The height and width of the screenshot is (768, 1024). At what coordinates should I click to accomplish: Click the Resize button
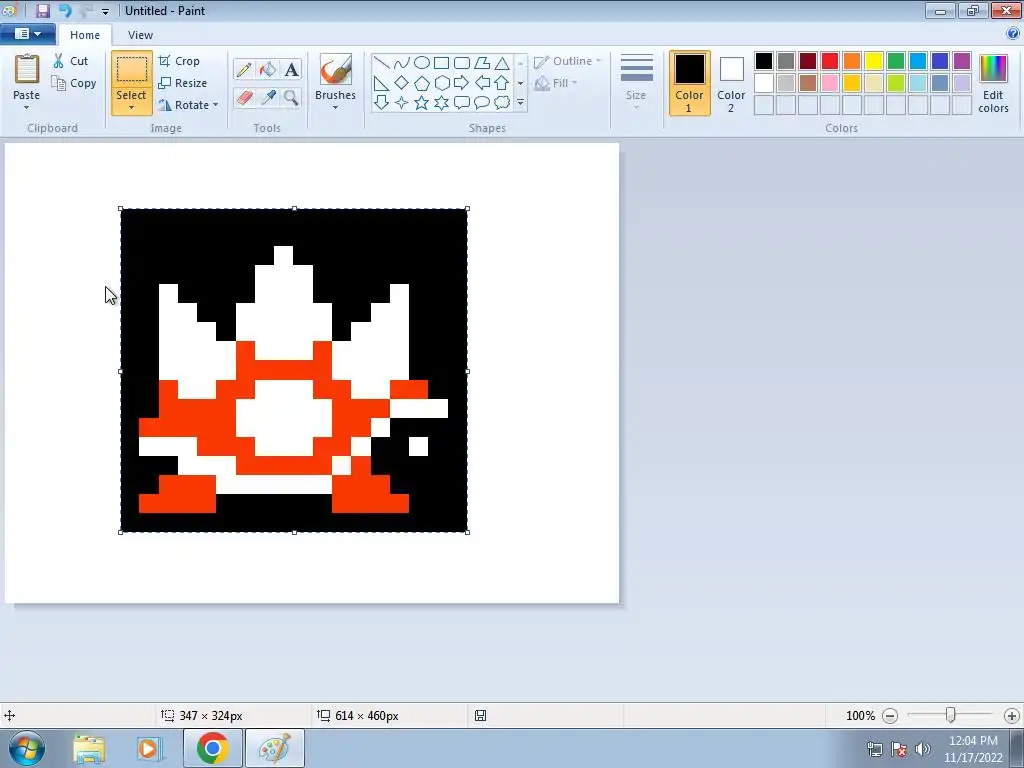(183, 83)
